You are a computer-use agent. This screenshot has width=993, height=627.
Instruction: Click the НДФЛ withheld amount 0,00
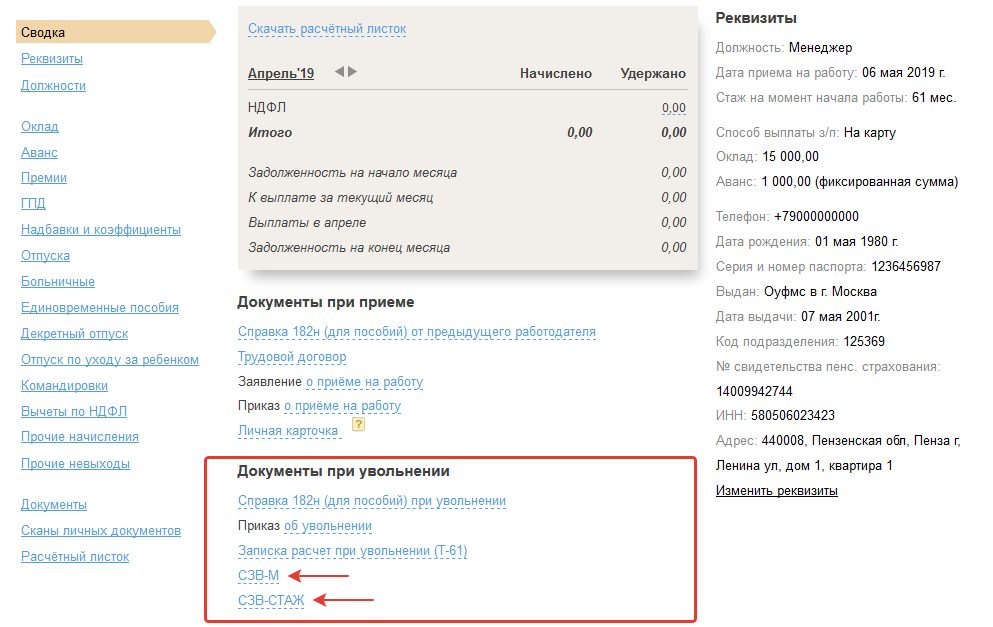(673, 108)
